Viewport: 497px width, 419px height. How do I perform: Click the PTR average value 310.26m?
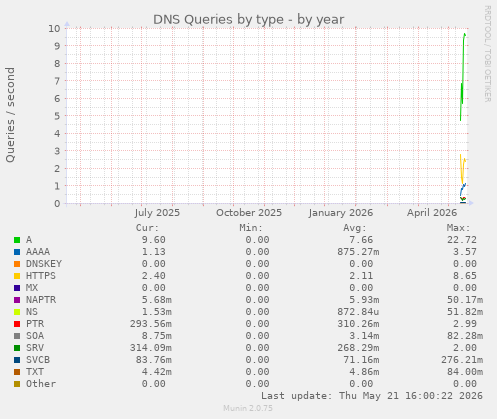[358, 324]
